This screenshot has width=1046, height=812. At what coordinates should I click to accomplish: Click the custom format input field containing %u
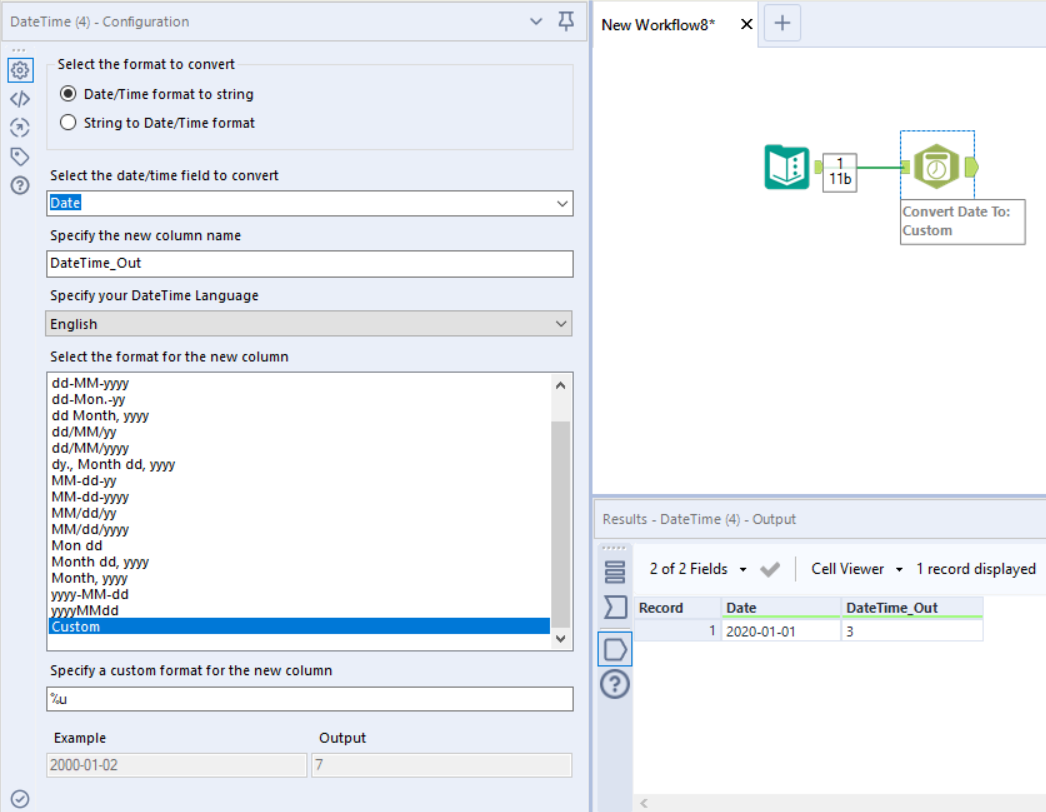(x=310, y=699)
